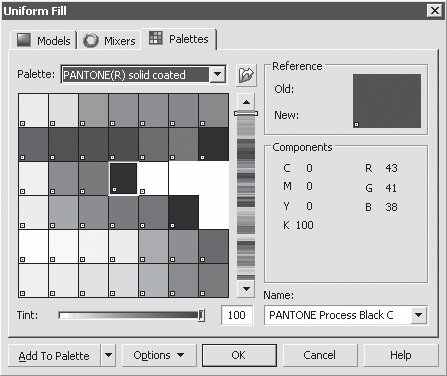This screenshot has height=376, width=447.
Task: Close the Uniform Fill dialog
Action: click(x=435, y=11)
